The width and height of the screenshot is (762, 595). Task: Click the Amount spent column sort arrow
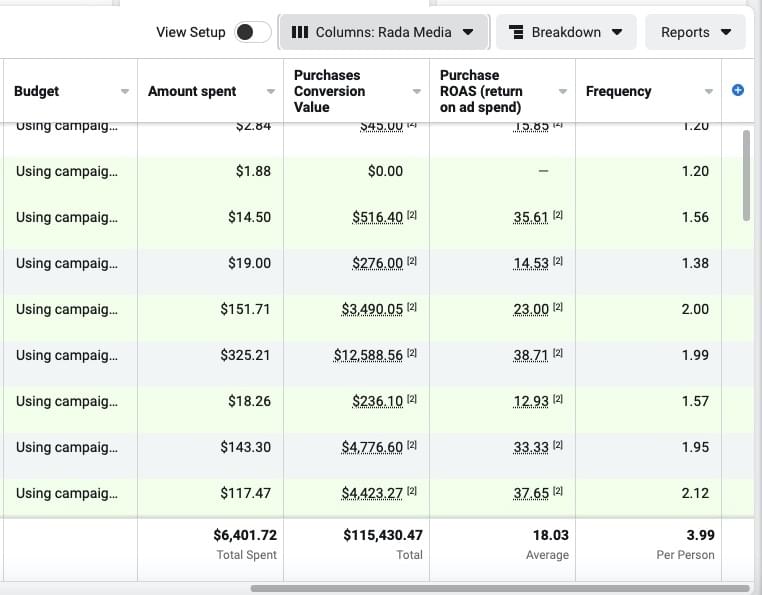[270, 92]
